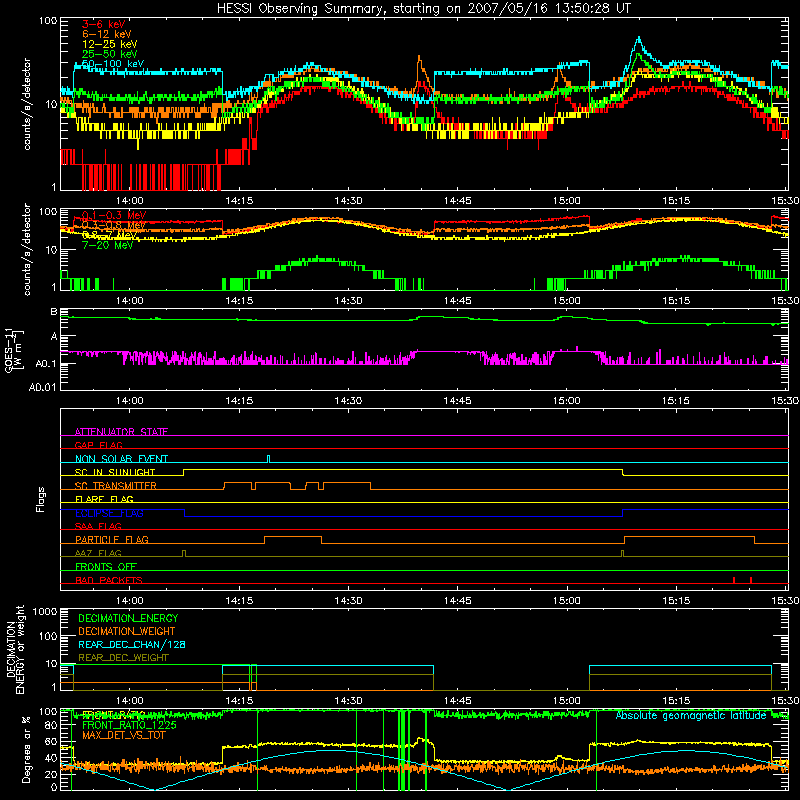800x800 pixels.
Task: Click the DECIMATION ENERGY or weight axis label
Action: [x=15, y=649]
